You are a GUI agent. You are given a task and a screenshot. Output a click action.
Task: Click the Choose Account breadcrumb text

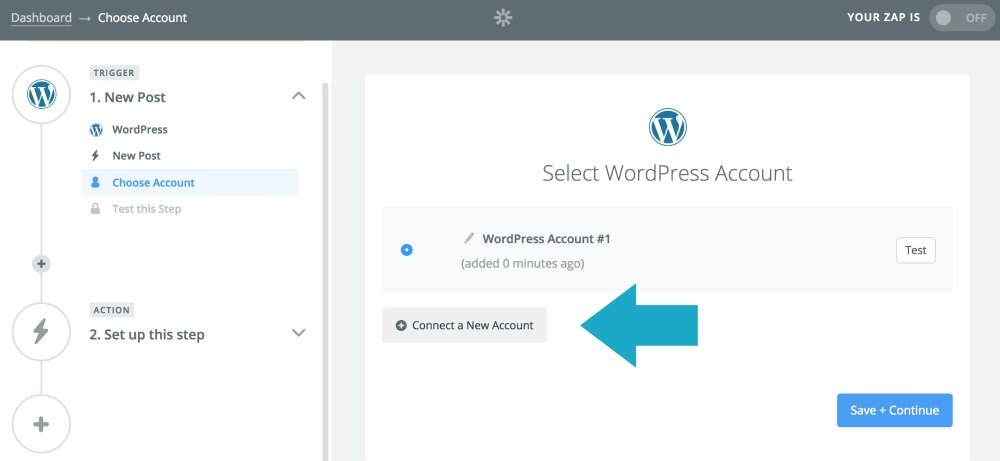tap(142, 18)
